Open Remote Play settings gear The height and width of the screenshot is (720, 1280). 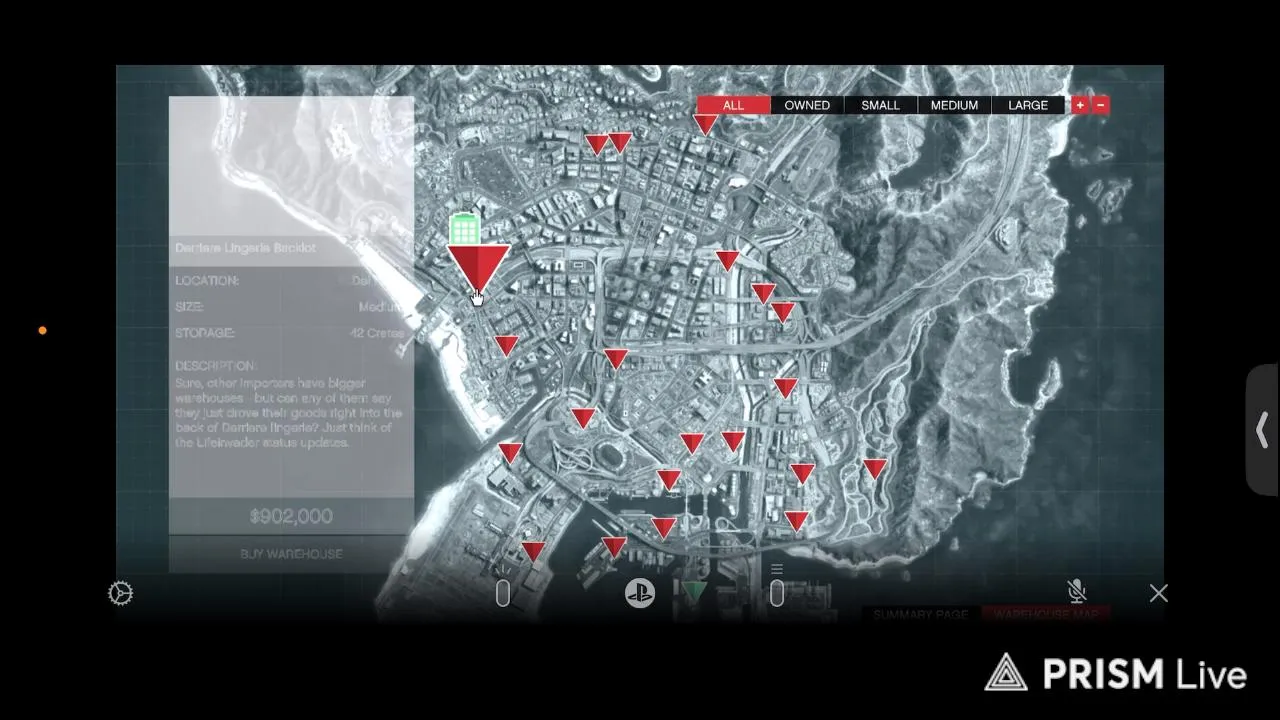point(120,593)
